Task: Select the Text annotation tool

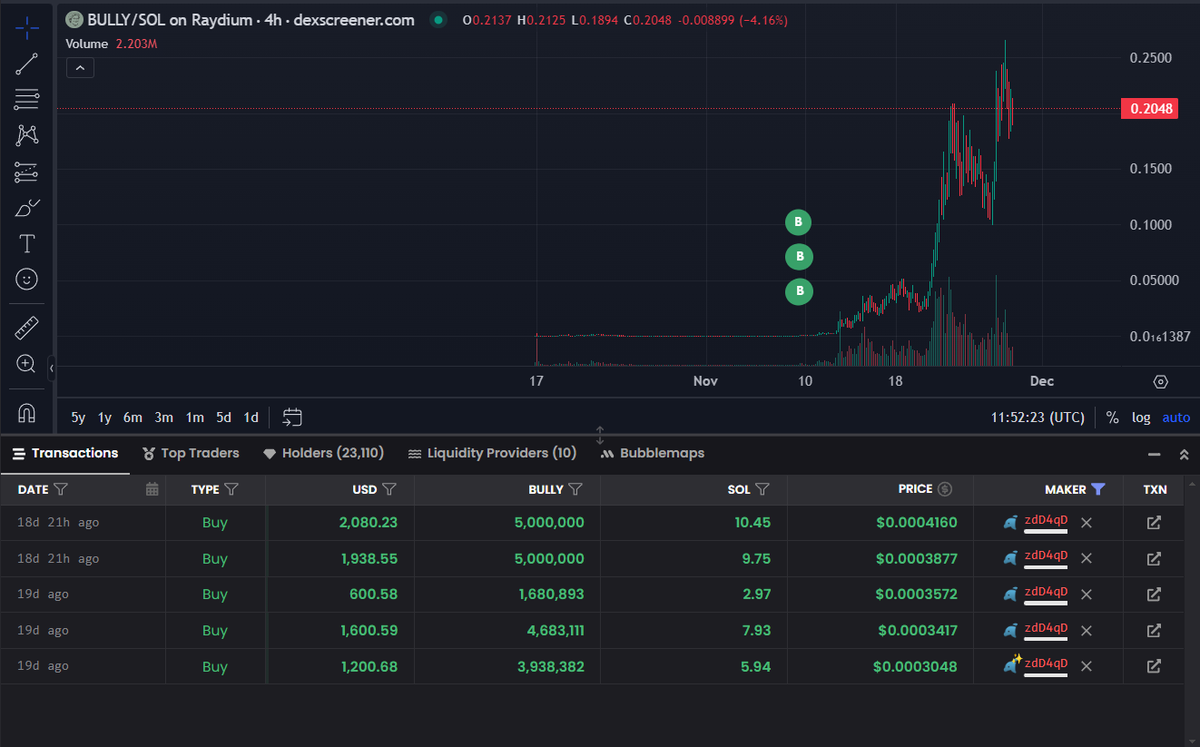Action: pos(27,244)
